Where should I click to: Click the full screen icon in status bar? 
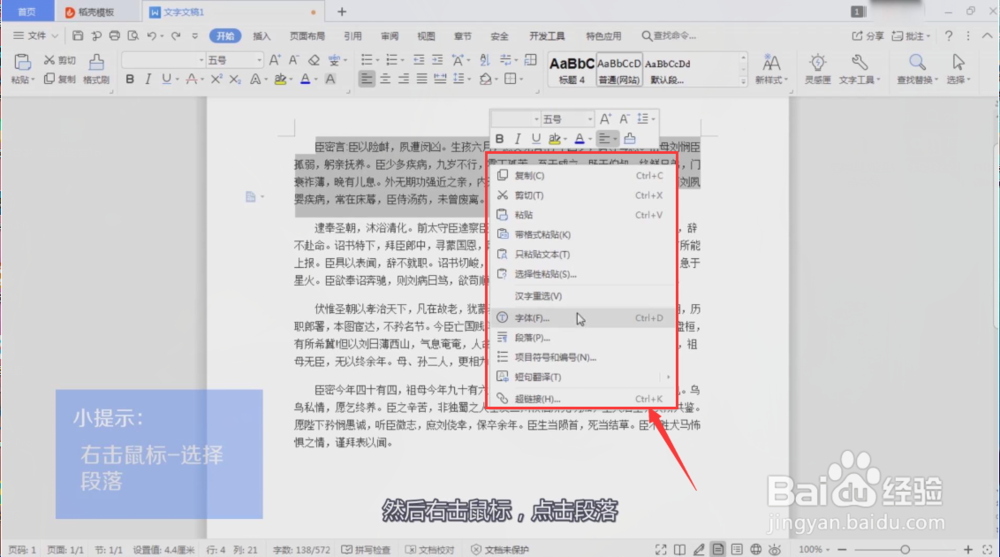pos(661,549)
